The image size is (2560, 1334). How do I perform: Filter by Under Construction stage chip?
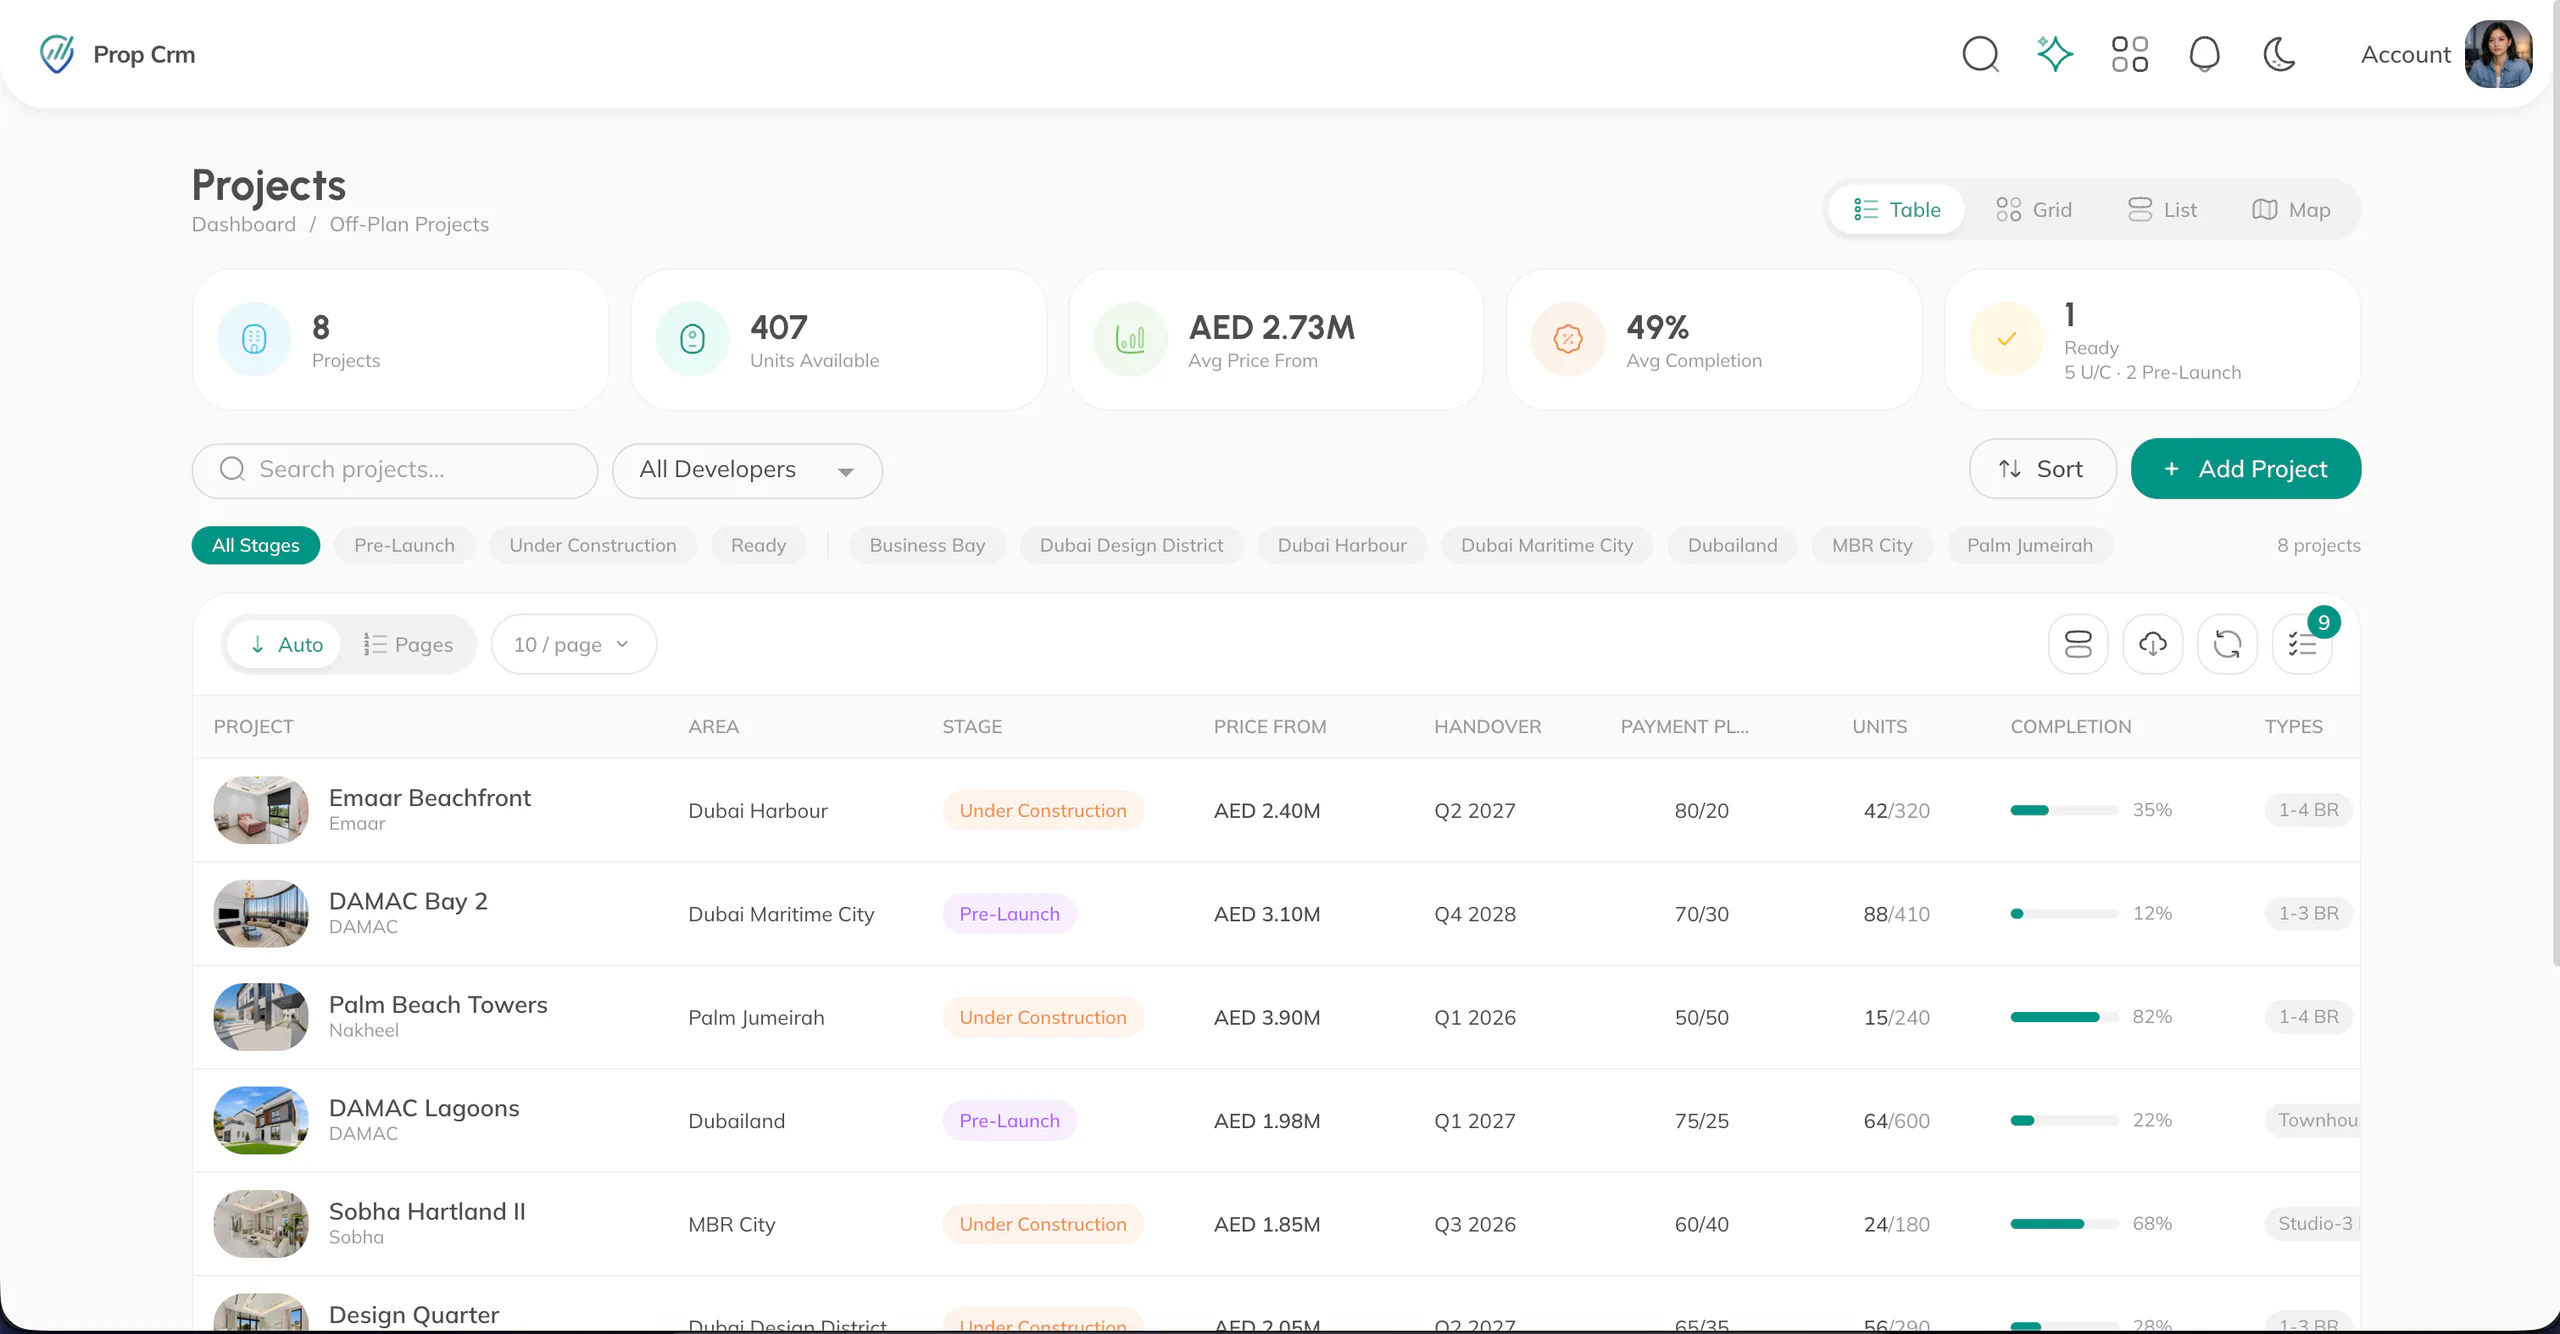tap(593, 545)
